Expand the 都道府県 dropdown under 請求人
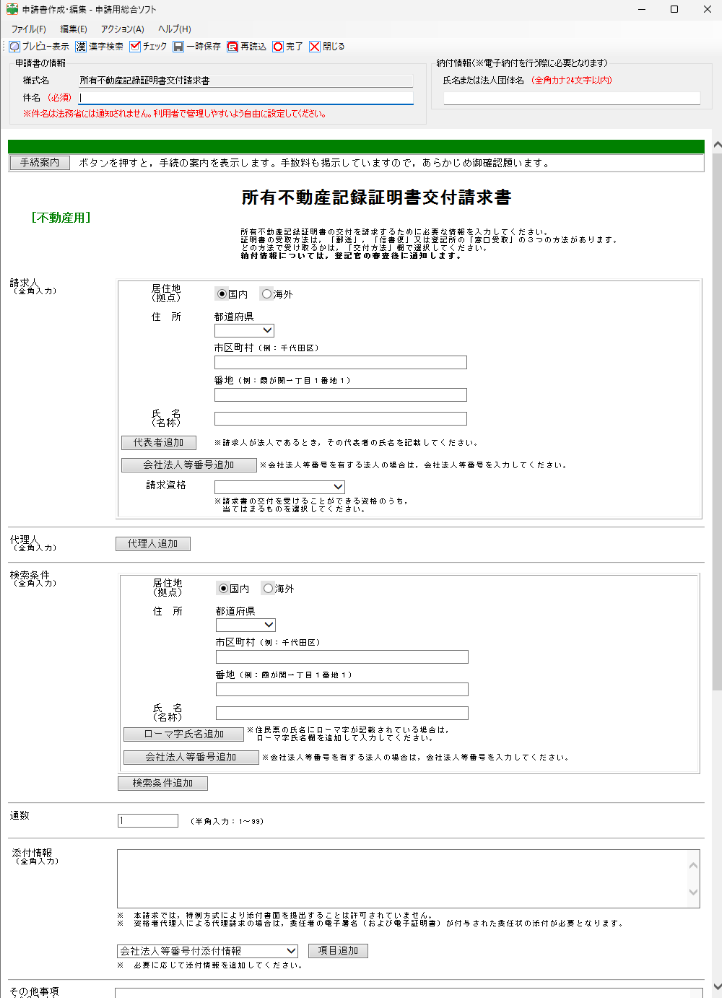The width and height of the screenshot is (722, 998). 244,330
